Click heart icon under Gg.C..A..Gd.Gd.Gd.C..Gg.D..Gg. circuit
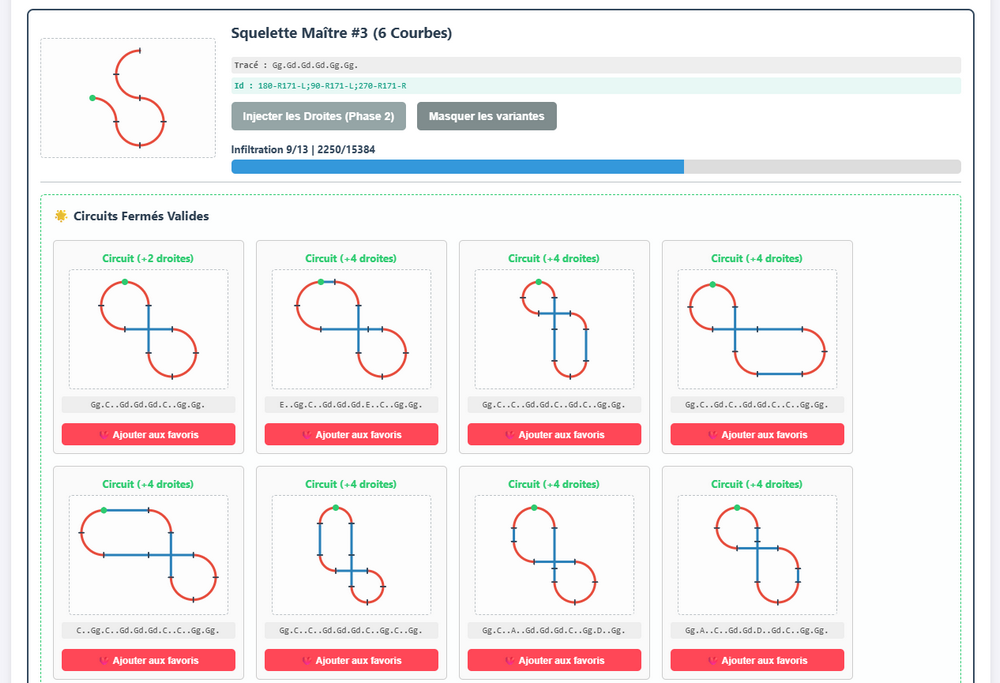 click(x=510, y=660)
